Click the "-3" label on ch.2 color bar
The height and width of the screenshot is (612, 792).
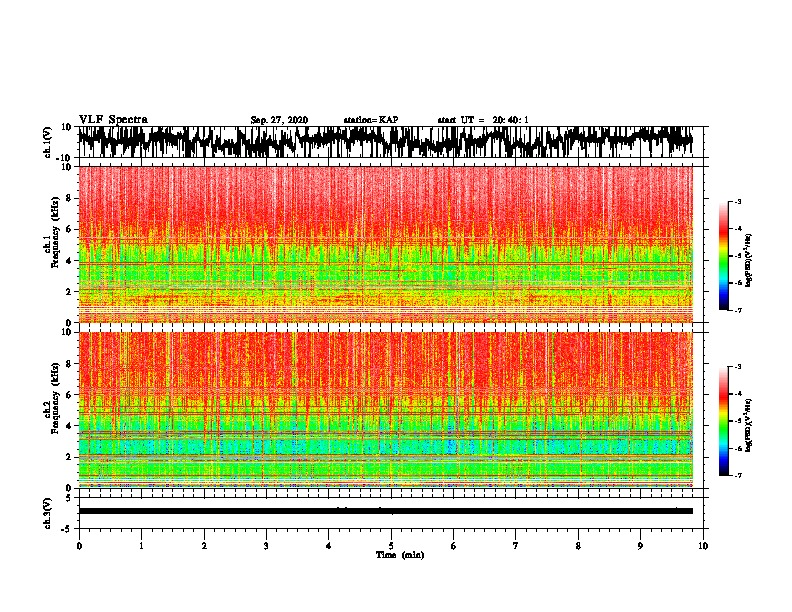pyautogui.click(x=737, y=367)
